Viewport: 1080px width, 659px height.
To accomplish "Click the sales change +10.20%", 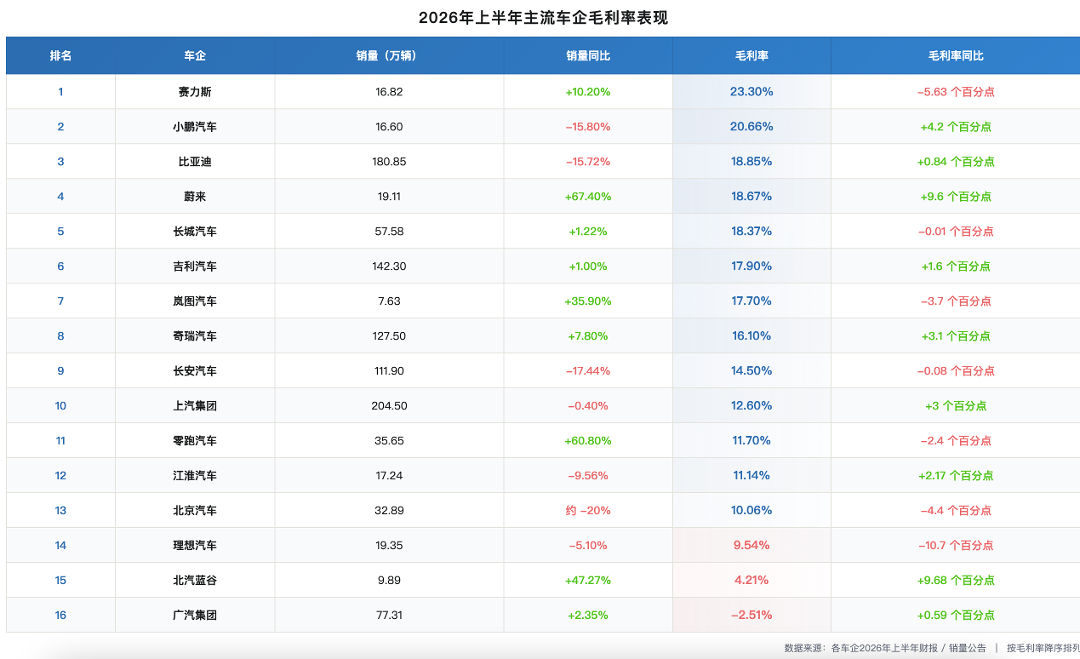I will pos(588,92).
